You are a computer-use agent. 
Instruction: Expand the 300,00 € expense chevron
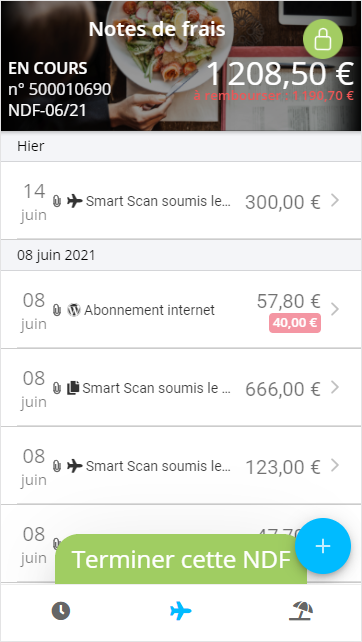tap(335, 201)
